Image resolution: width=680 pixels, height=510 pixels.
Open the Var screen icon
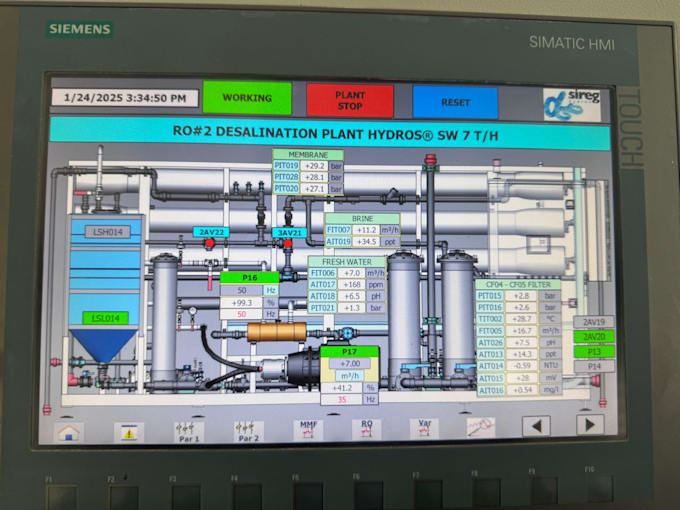424,428
